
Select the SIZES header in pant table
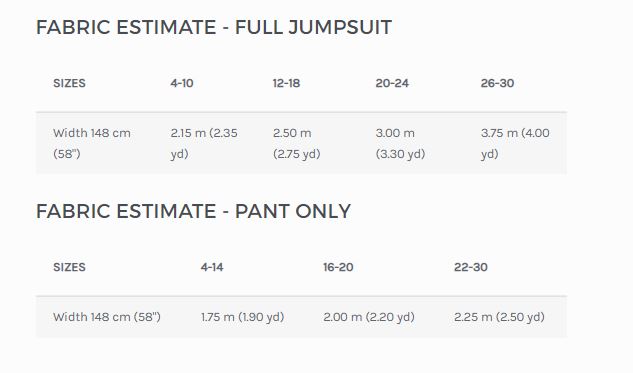click(69, 267)
